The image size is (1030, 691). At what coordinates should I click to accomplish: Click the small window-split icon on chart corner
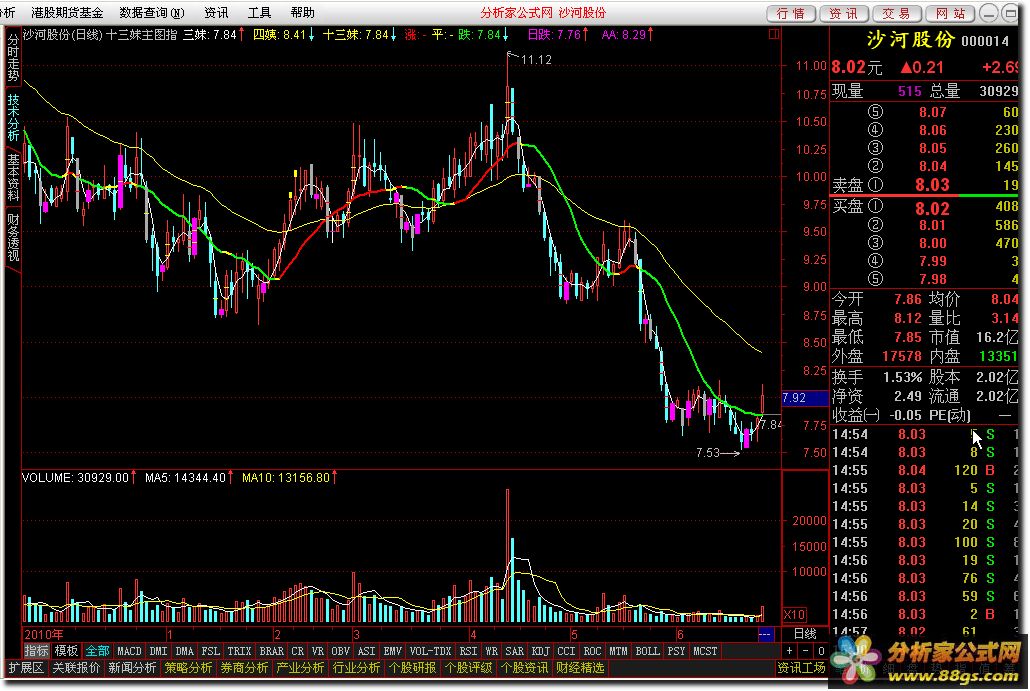(774, 33)
